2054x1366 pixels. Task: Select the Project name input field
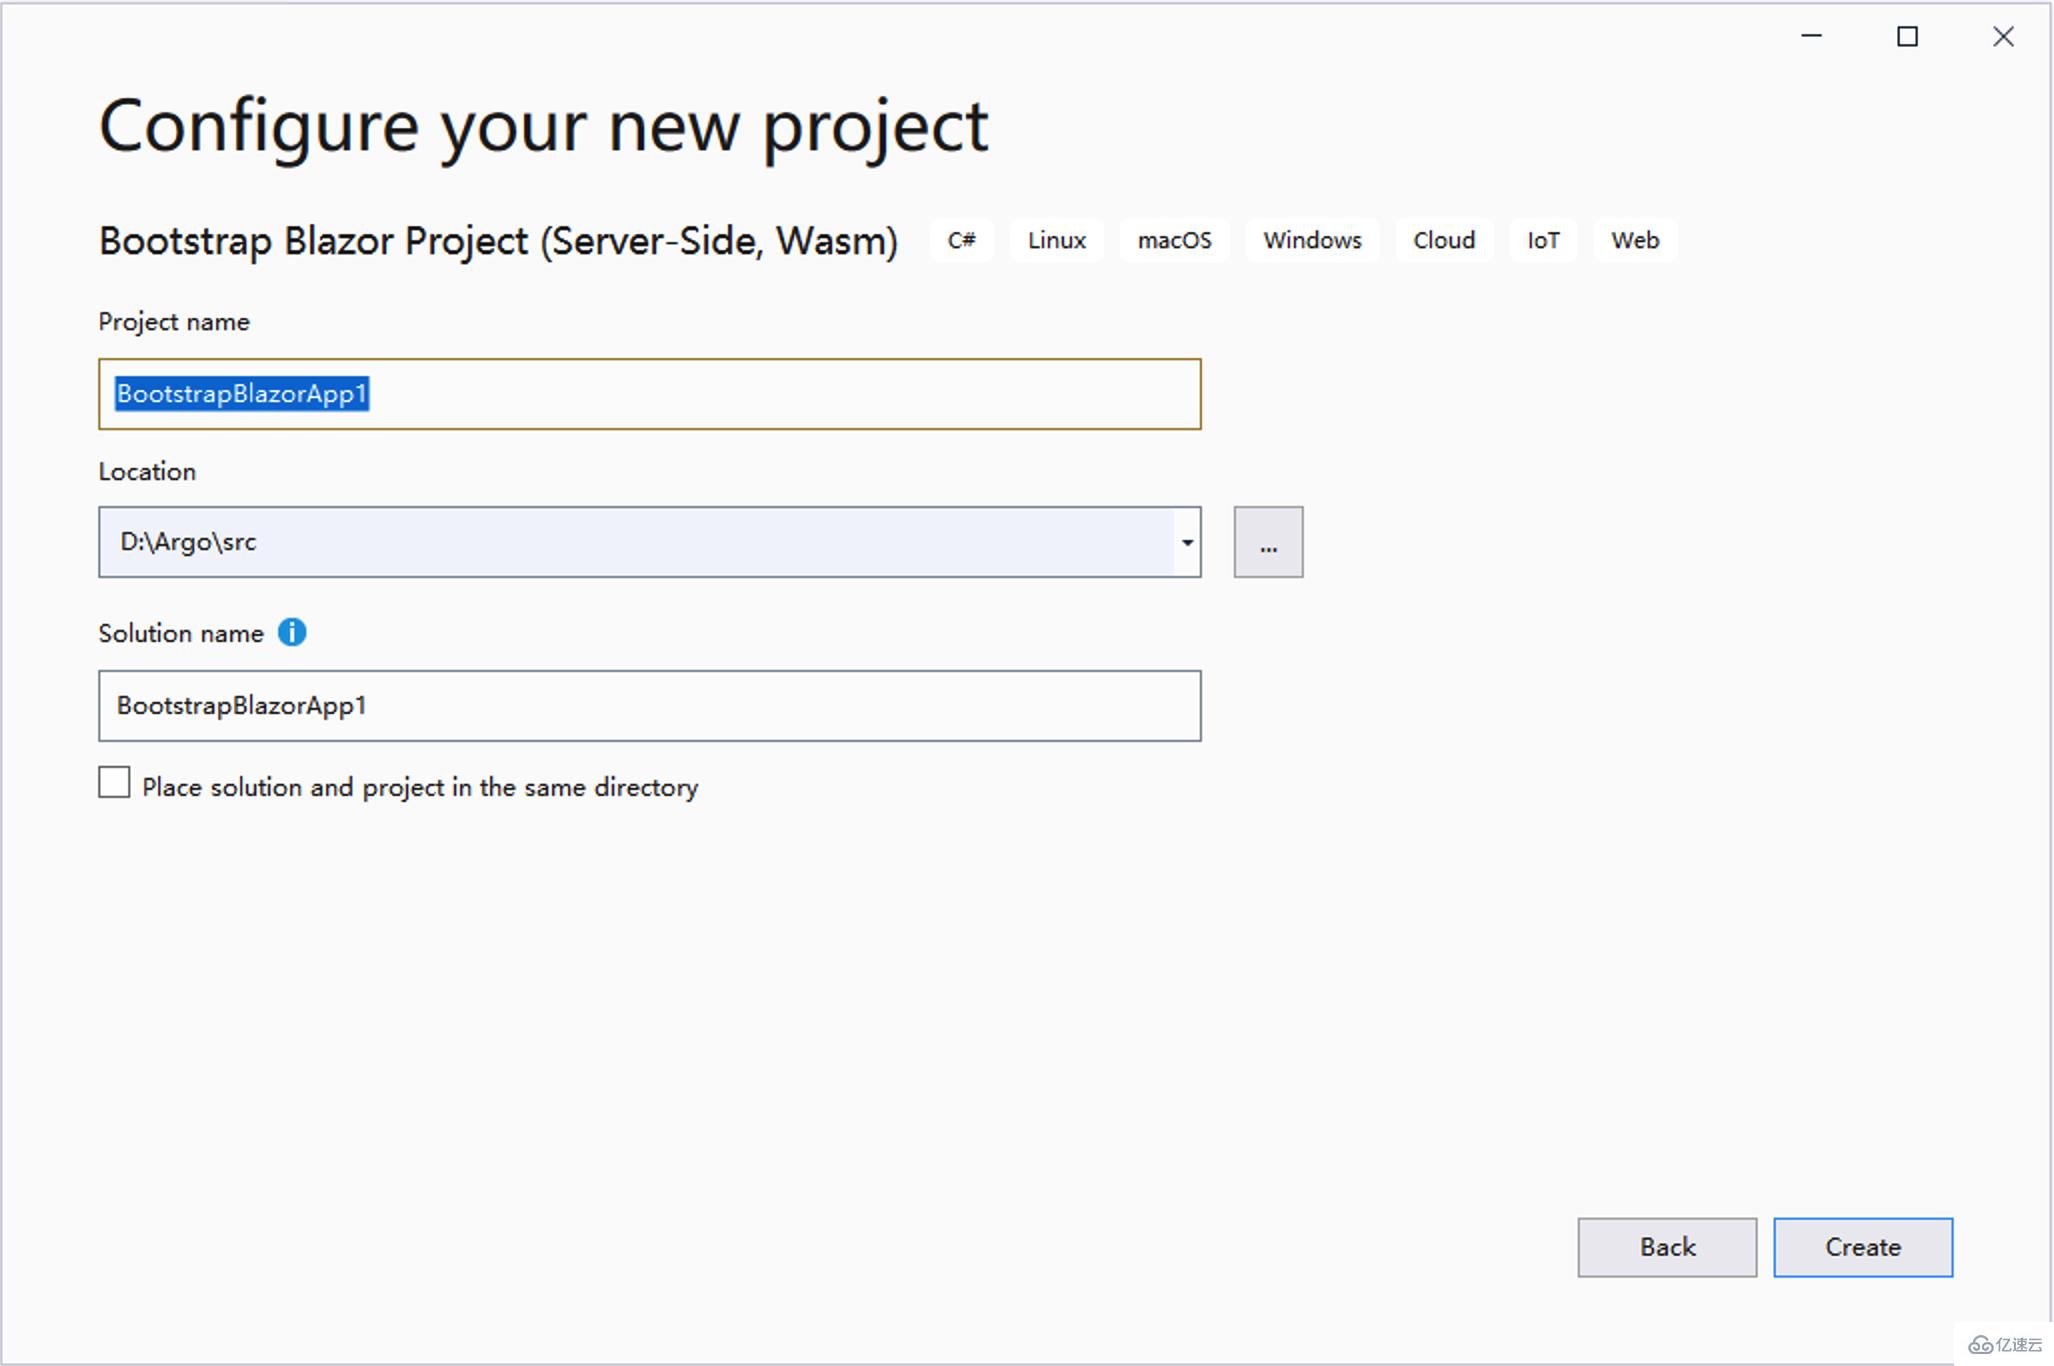pos(651,393)
